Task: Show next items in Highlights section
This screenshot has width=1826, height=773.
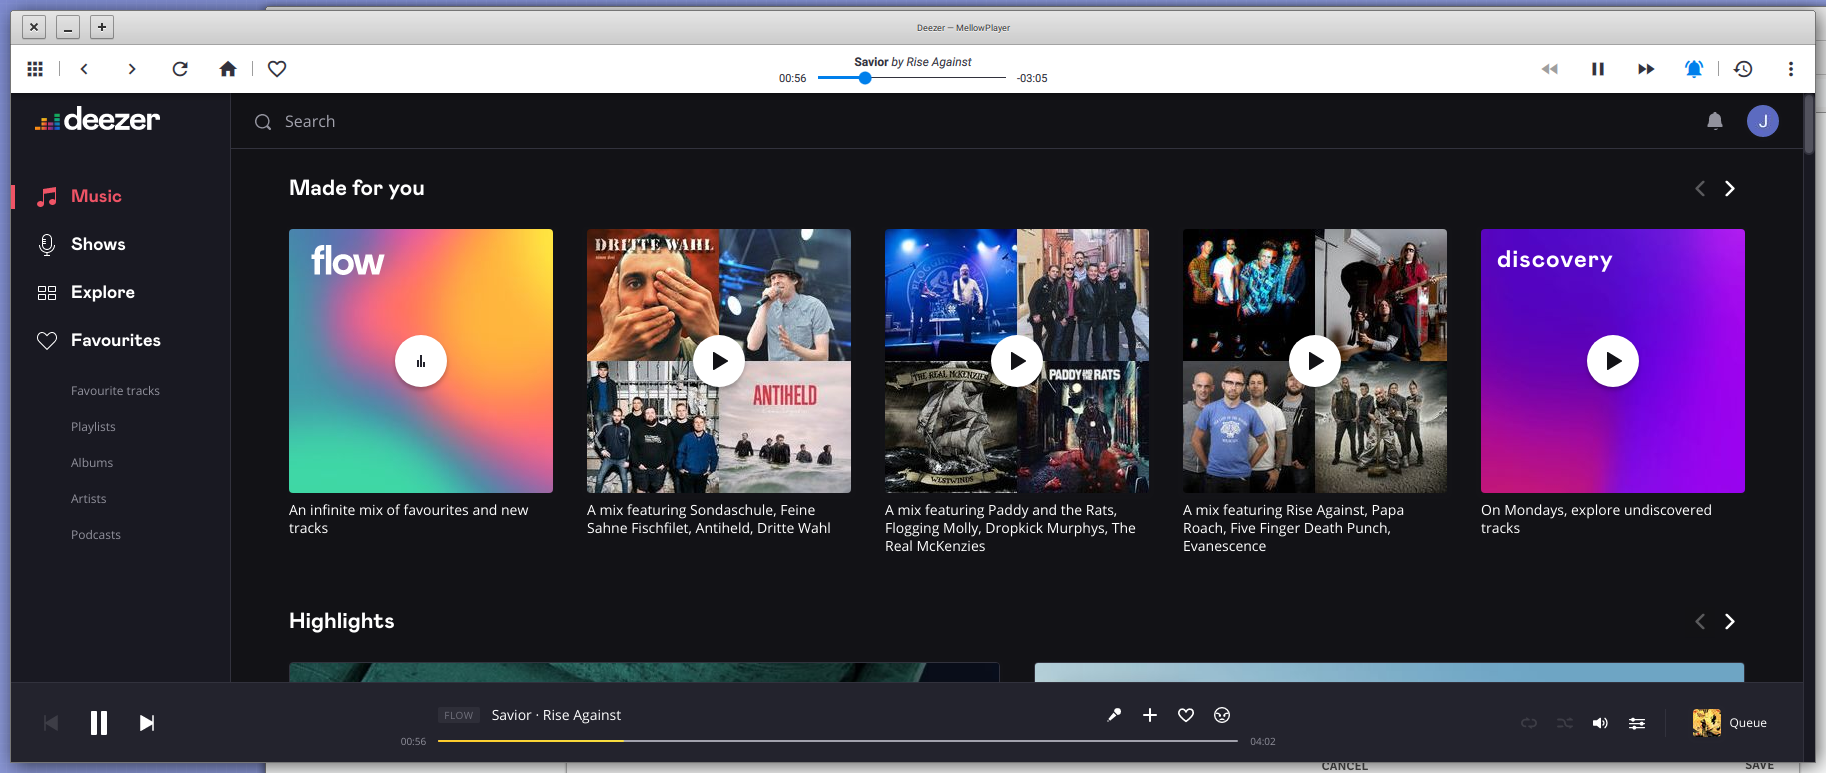Action: (x=1730, y=622)
